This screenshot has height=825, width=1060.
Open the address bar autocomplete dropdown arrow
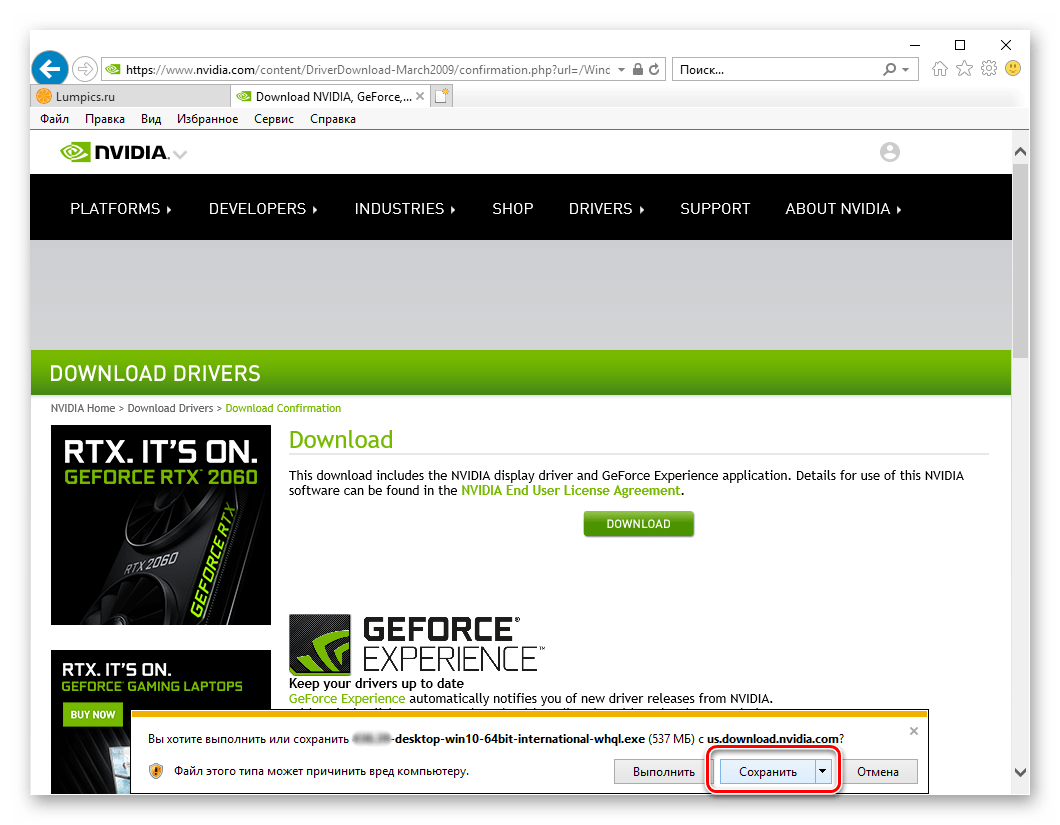pos(621,70)
